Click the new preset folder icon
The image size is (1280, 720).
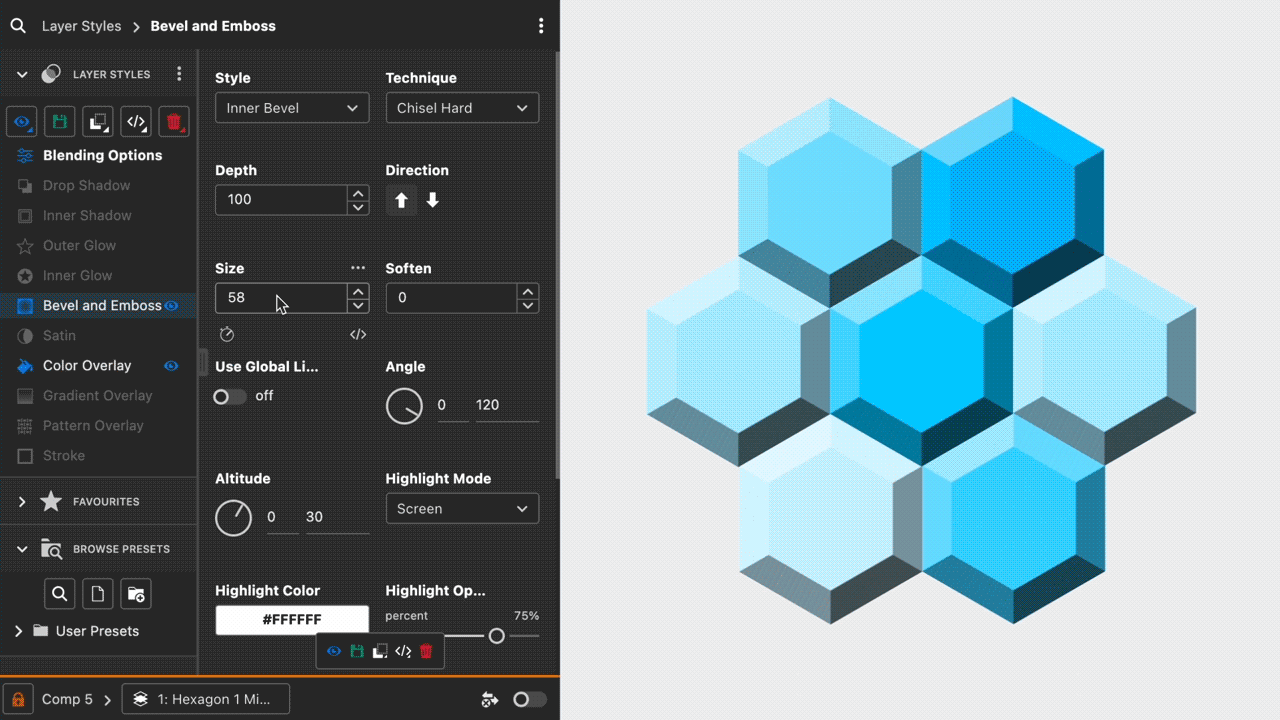click(x=135, y=593)
